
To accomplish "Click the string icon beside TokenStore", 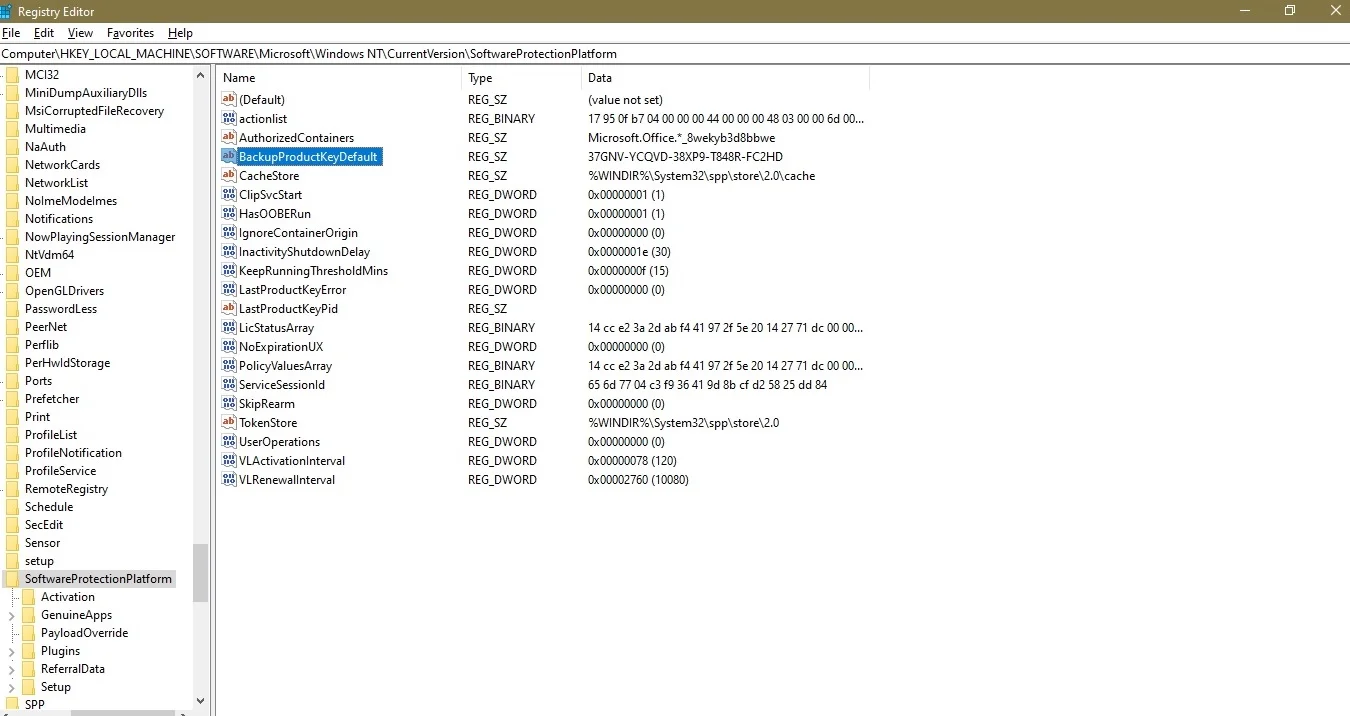I will 228,422.
